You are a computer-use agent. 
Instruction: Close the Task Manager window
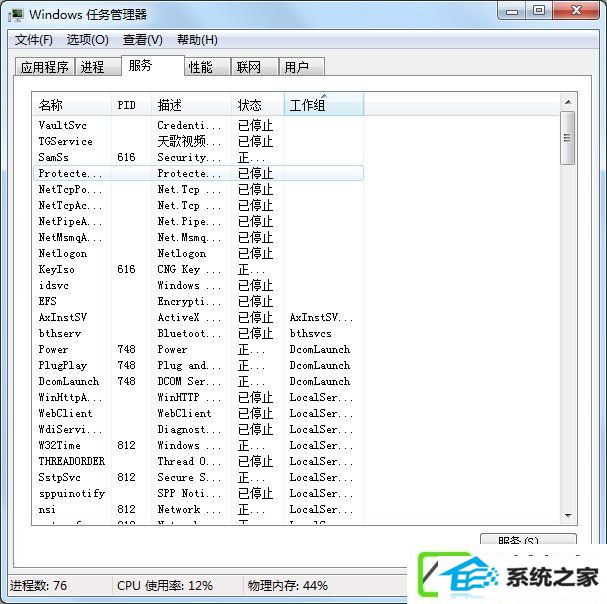click(x=576, y=11)
